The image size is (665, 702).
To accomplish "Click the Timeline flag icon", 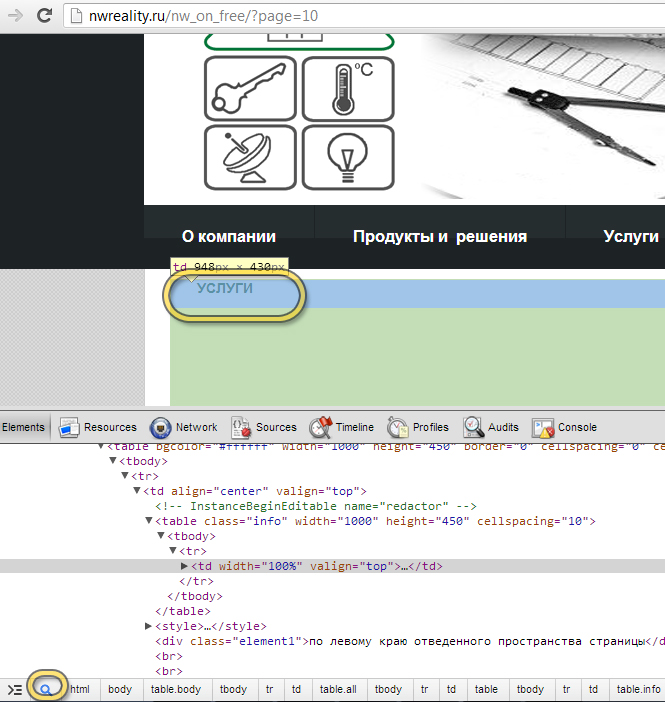I will pos(321,427).
